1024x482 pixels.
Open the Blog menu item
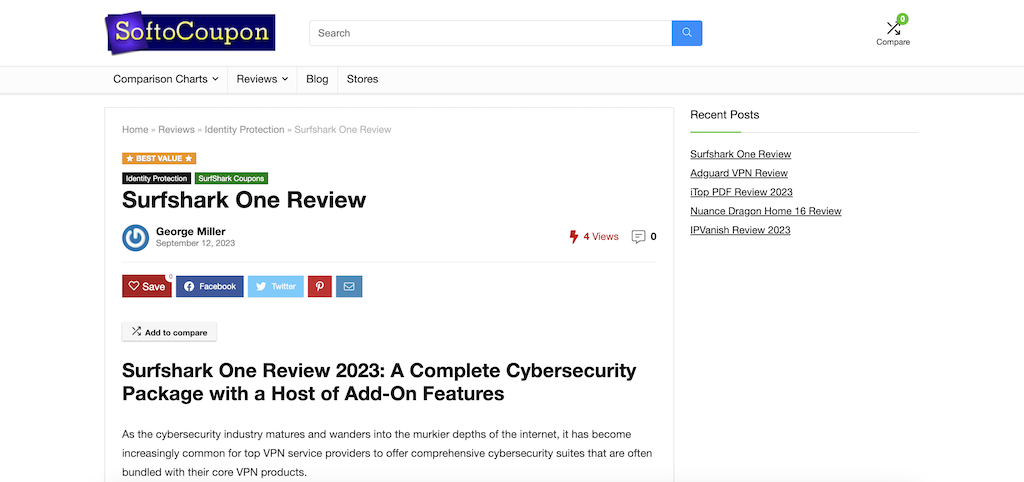tap(317, 79)
